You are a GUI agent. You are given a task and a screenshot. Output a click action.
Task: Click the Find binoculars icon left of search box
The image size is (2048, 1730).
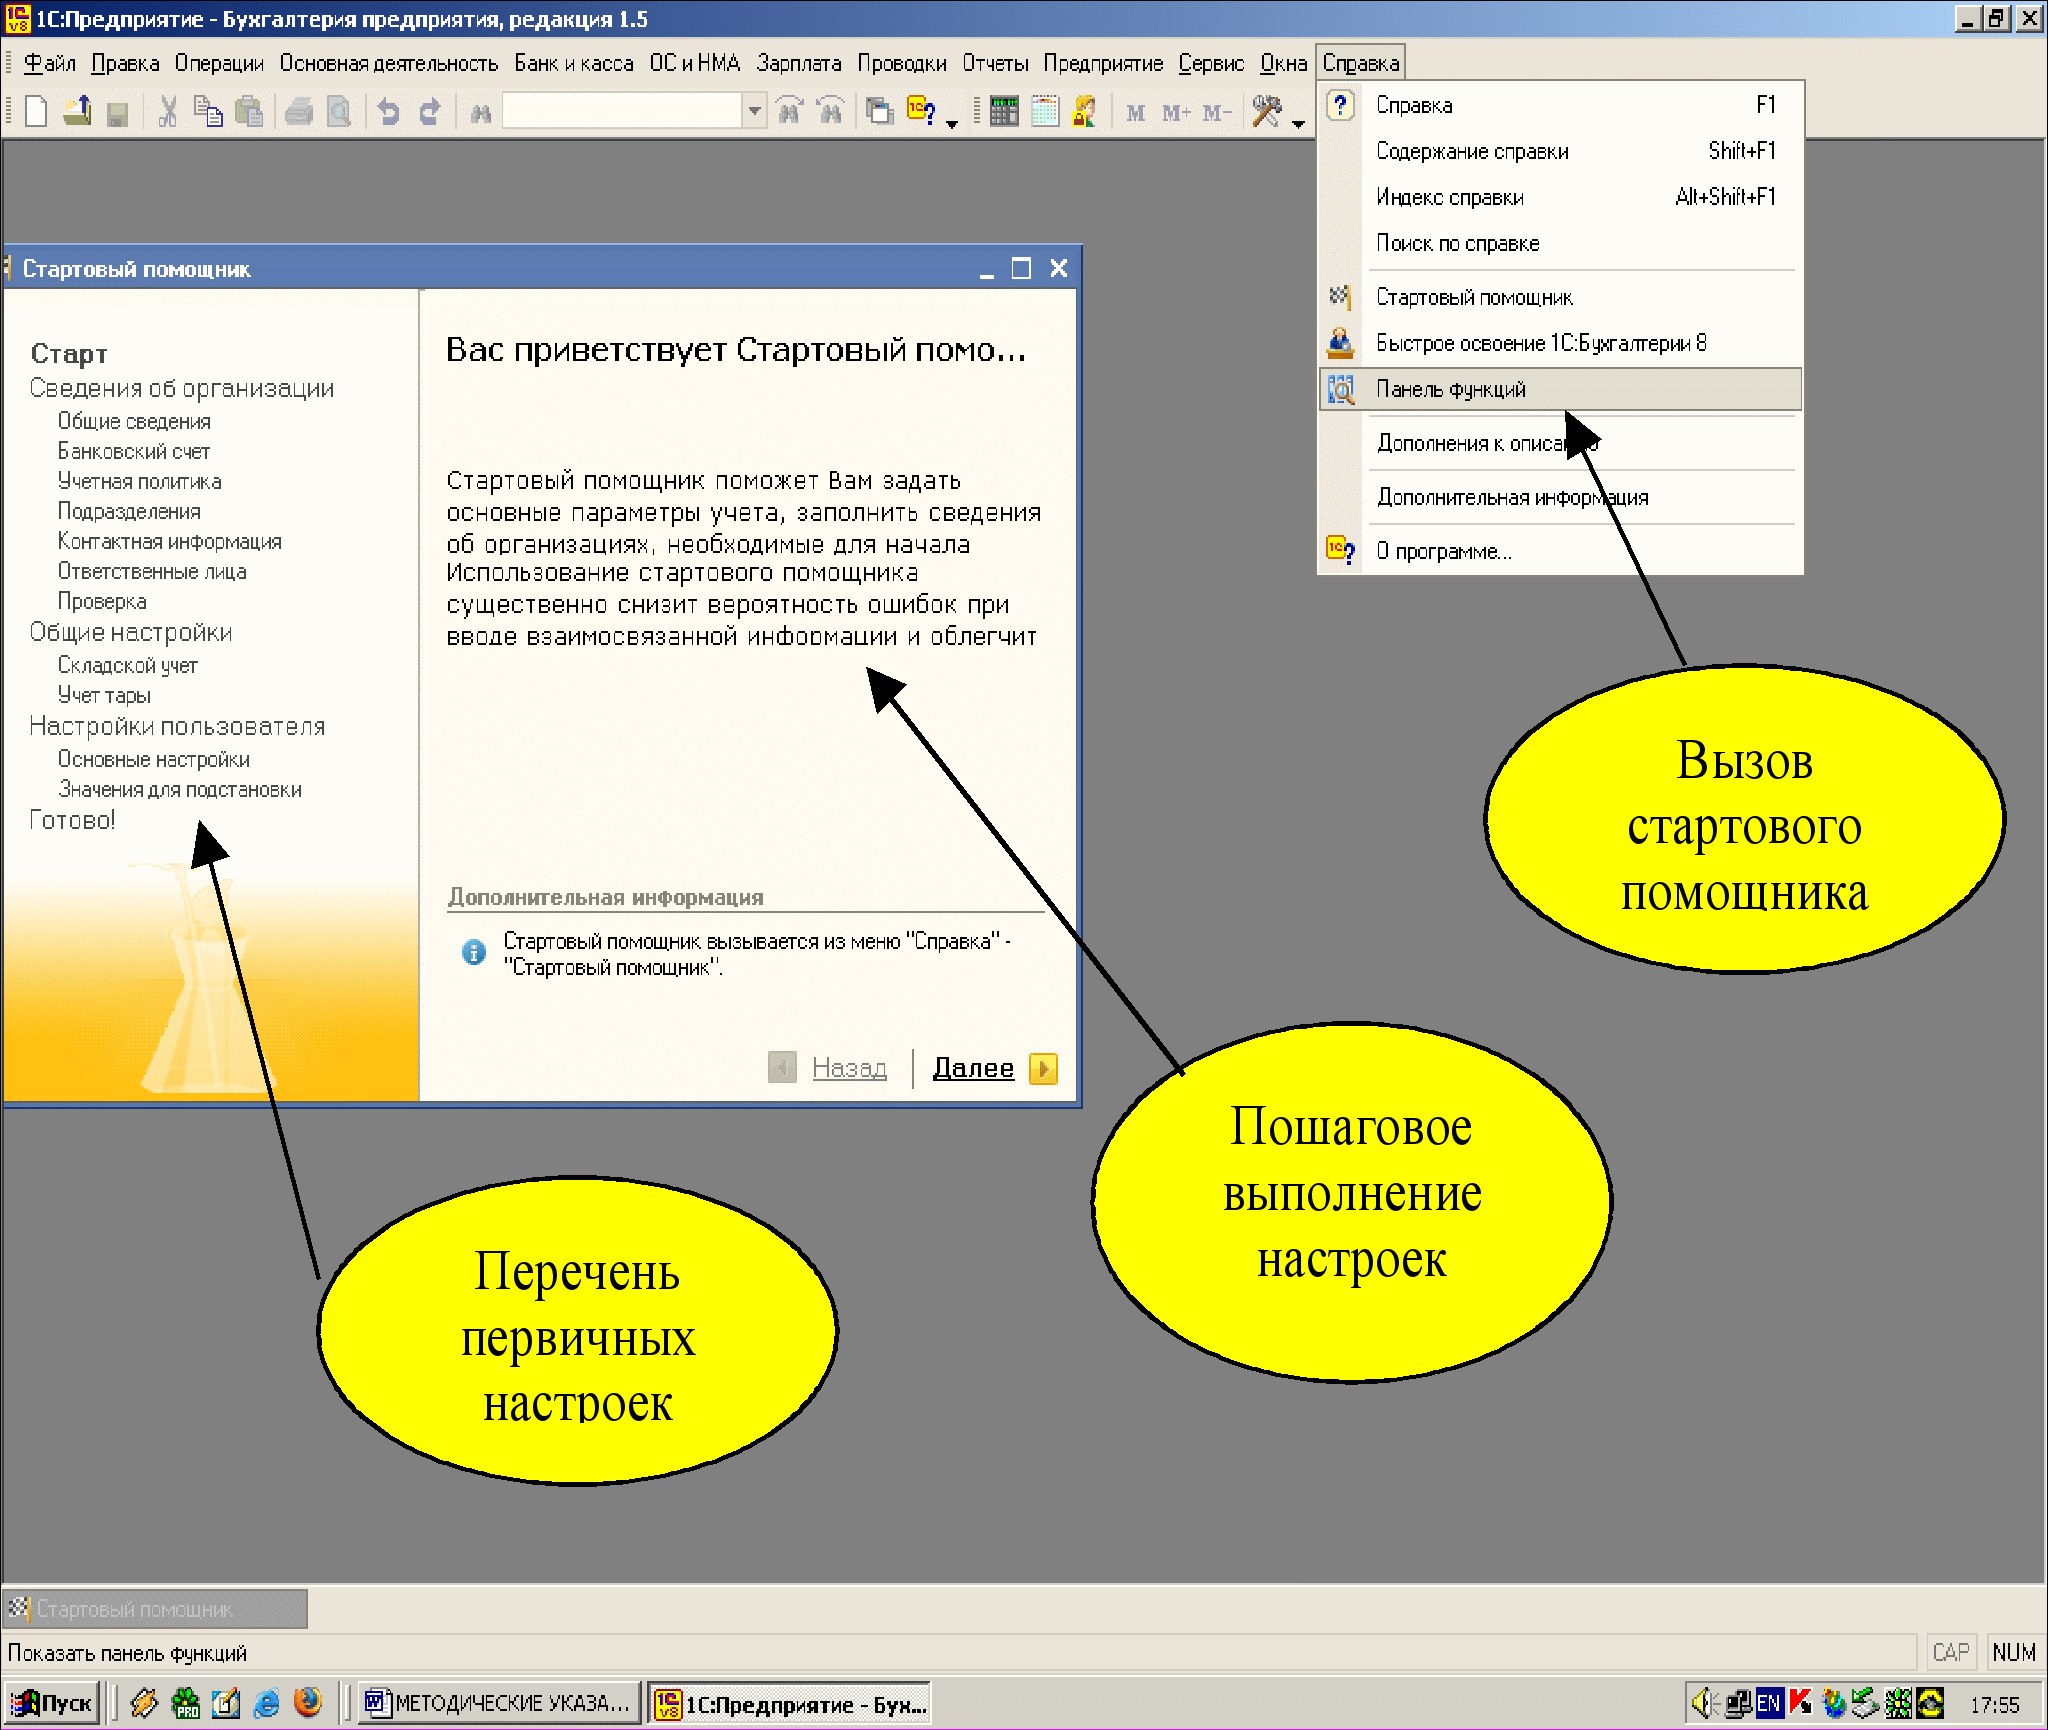[481, 113]
